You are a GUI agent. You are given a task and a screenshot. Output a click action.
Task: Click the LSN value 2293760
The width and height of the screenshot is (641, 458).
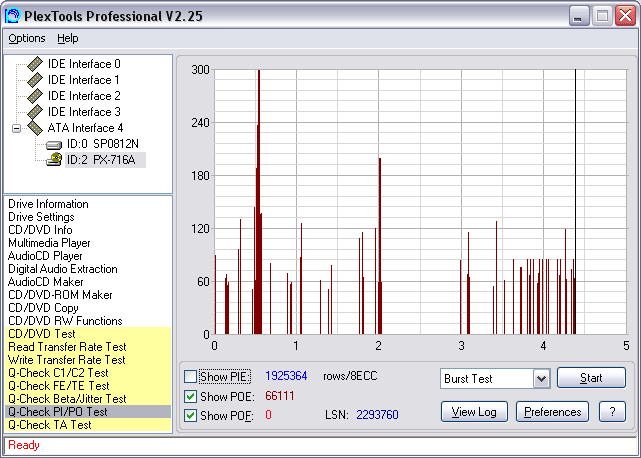click(x=377, y=415)
